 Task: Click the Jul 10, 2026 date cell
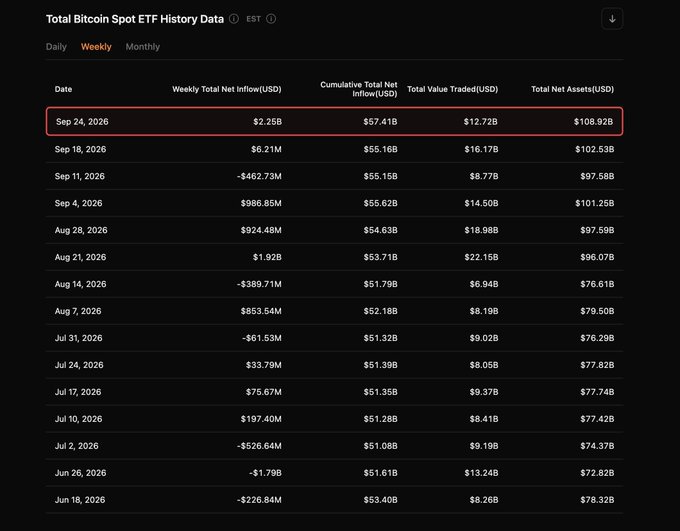pyautogui.click(x=78, y=418)
